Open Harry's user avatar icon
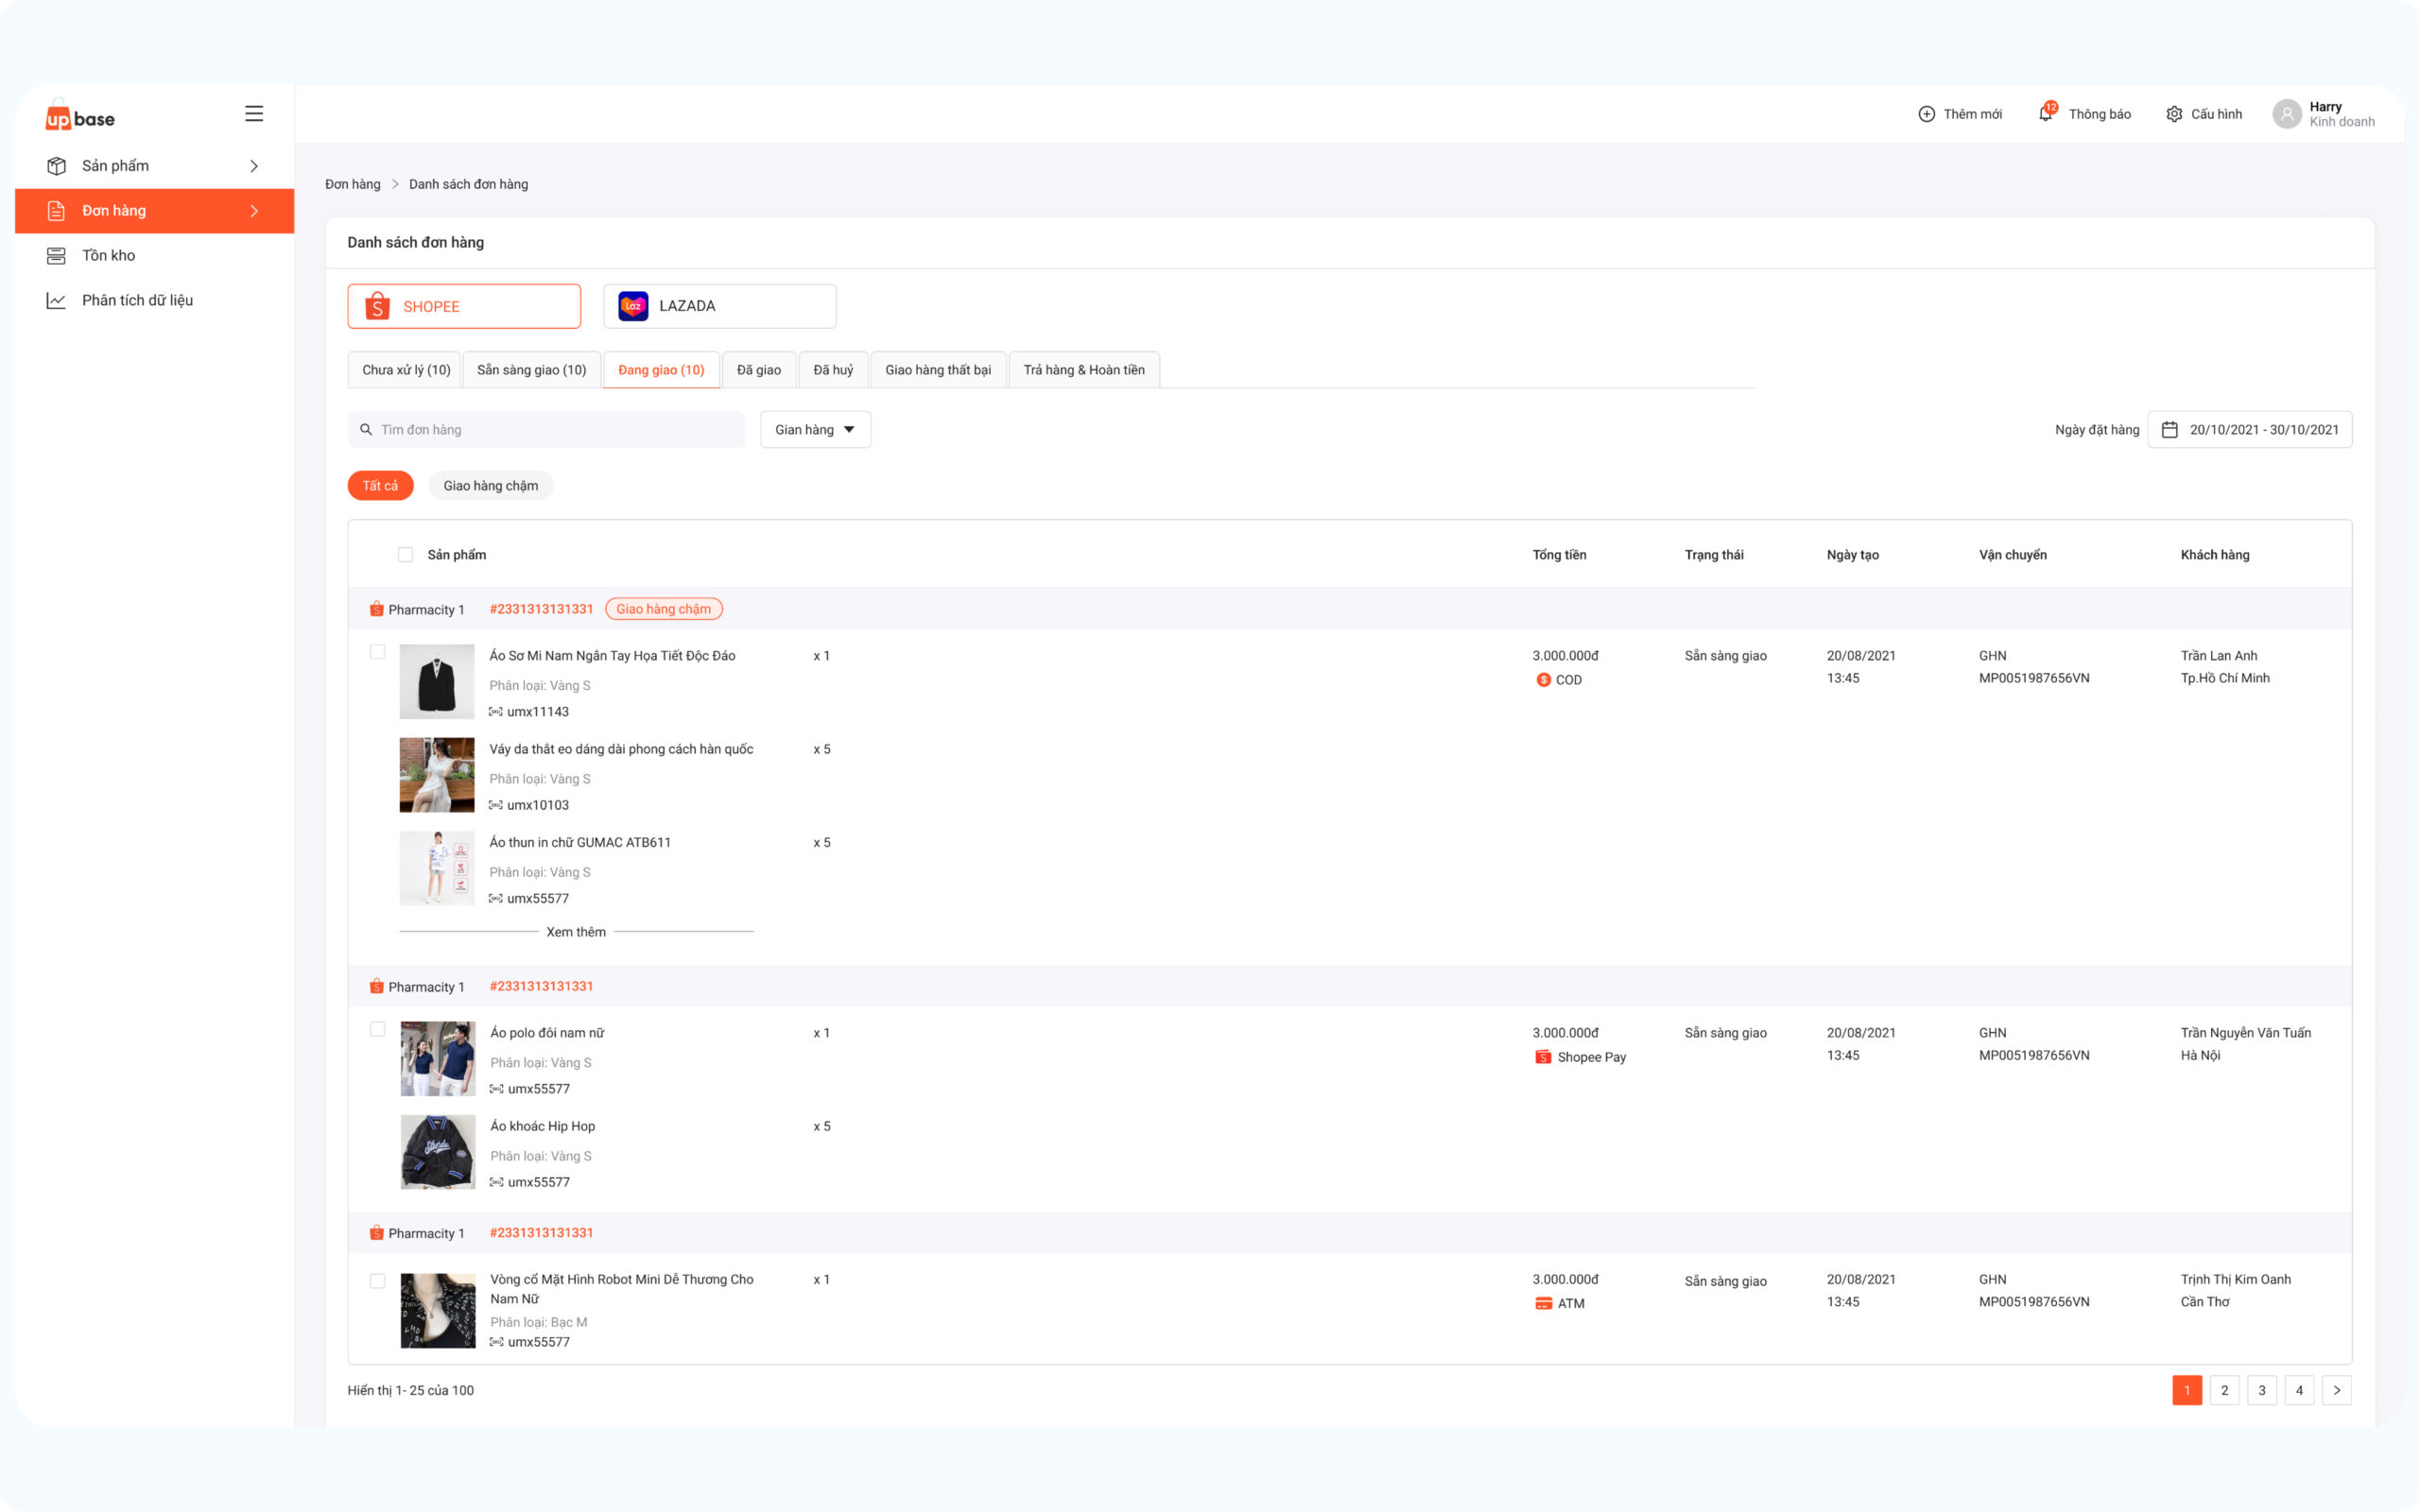 [x=2287, y=114]
